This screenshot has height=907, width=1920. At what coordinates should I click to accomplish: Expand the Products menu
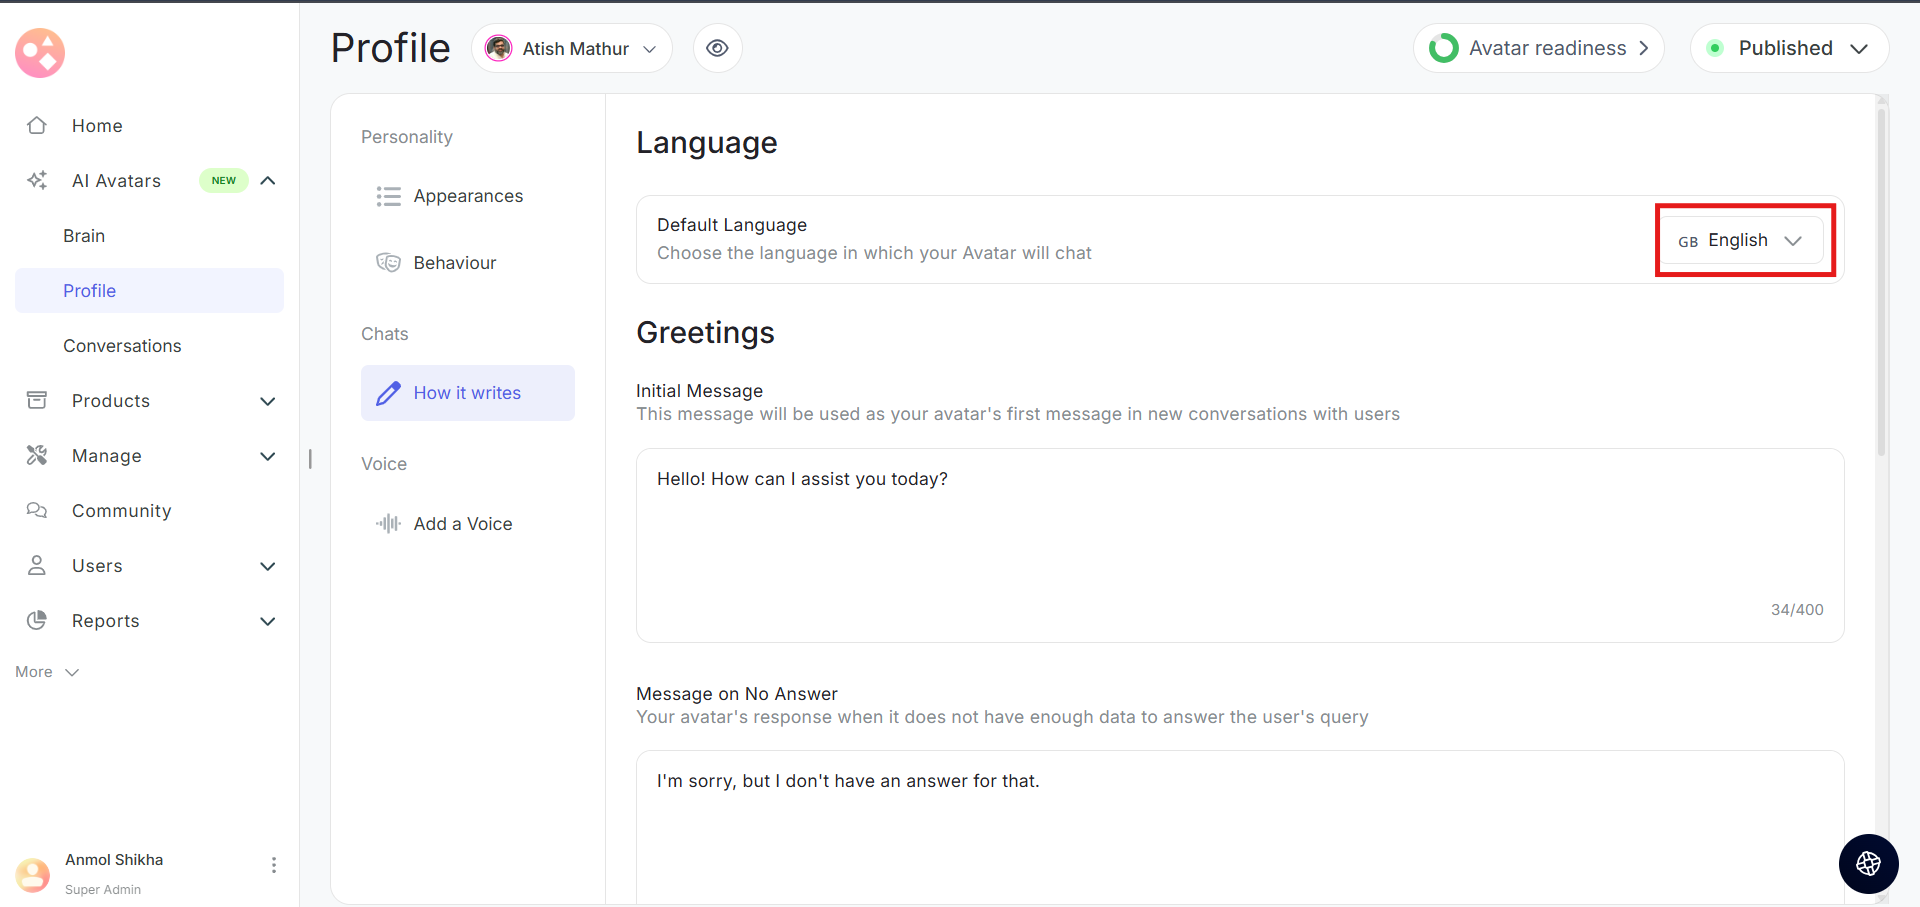pos(268,401)
